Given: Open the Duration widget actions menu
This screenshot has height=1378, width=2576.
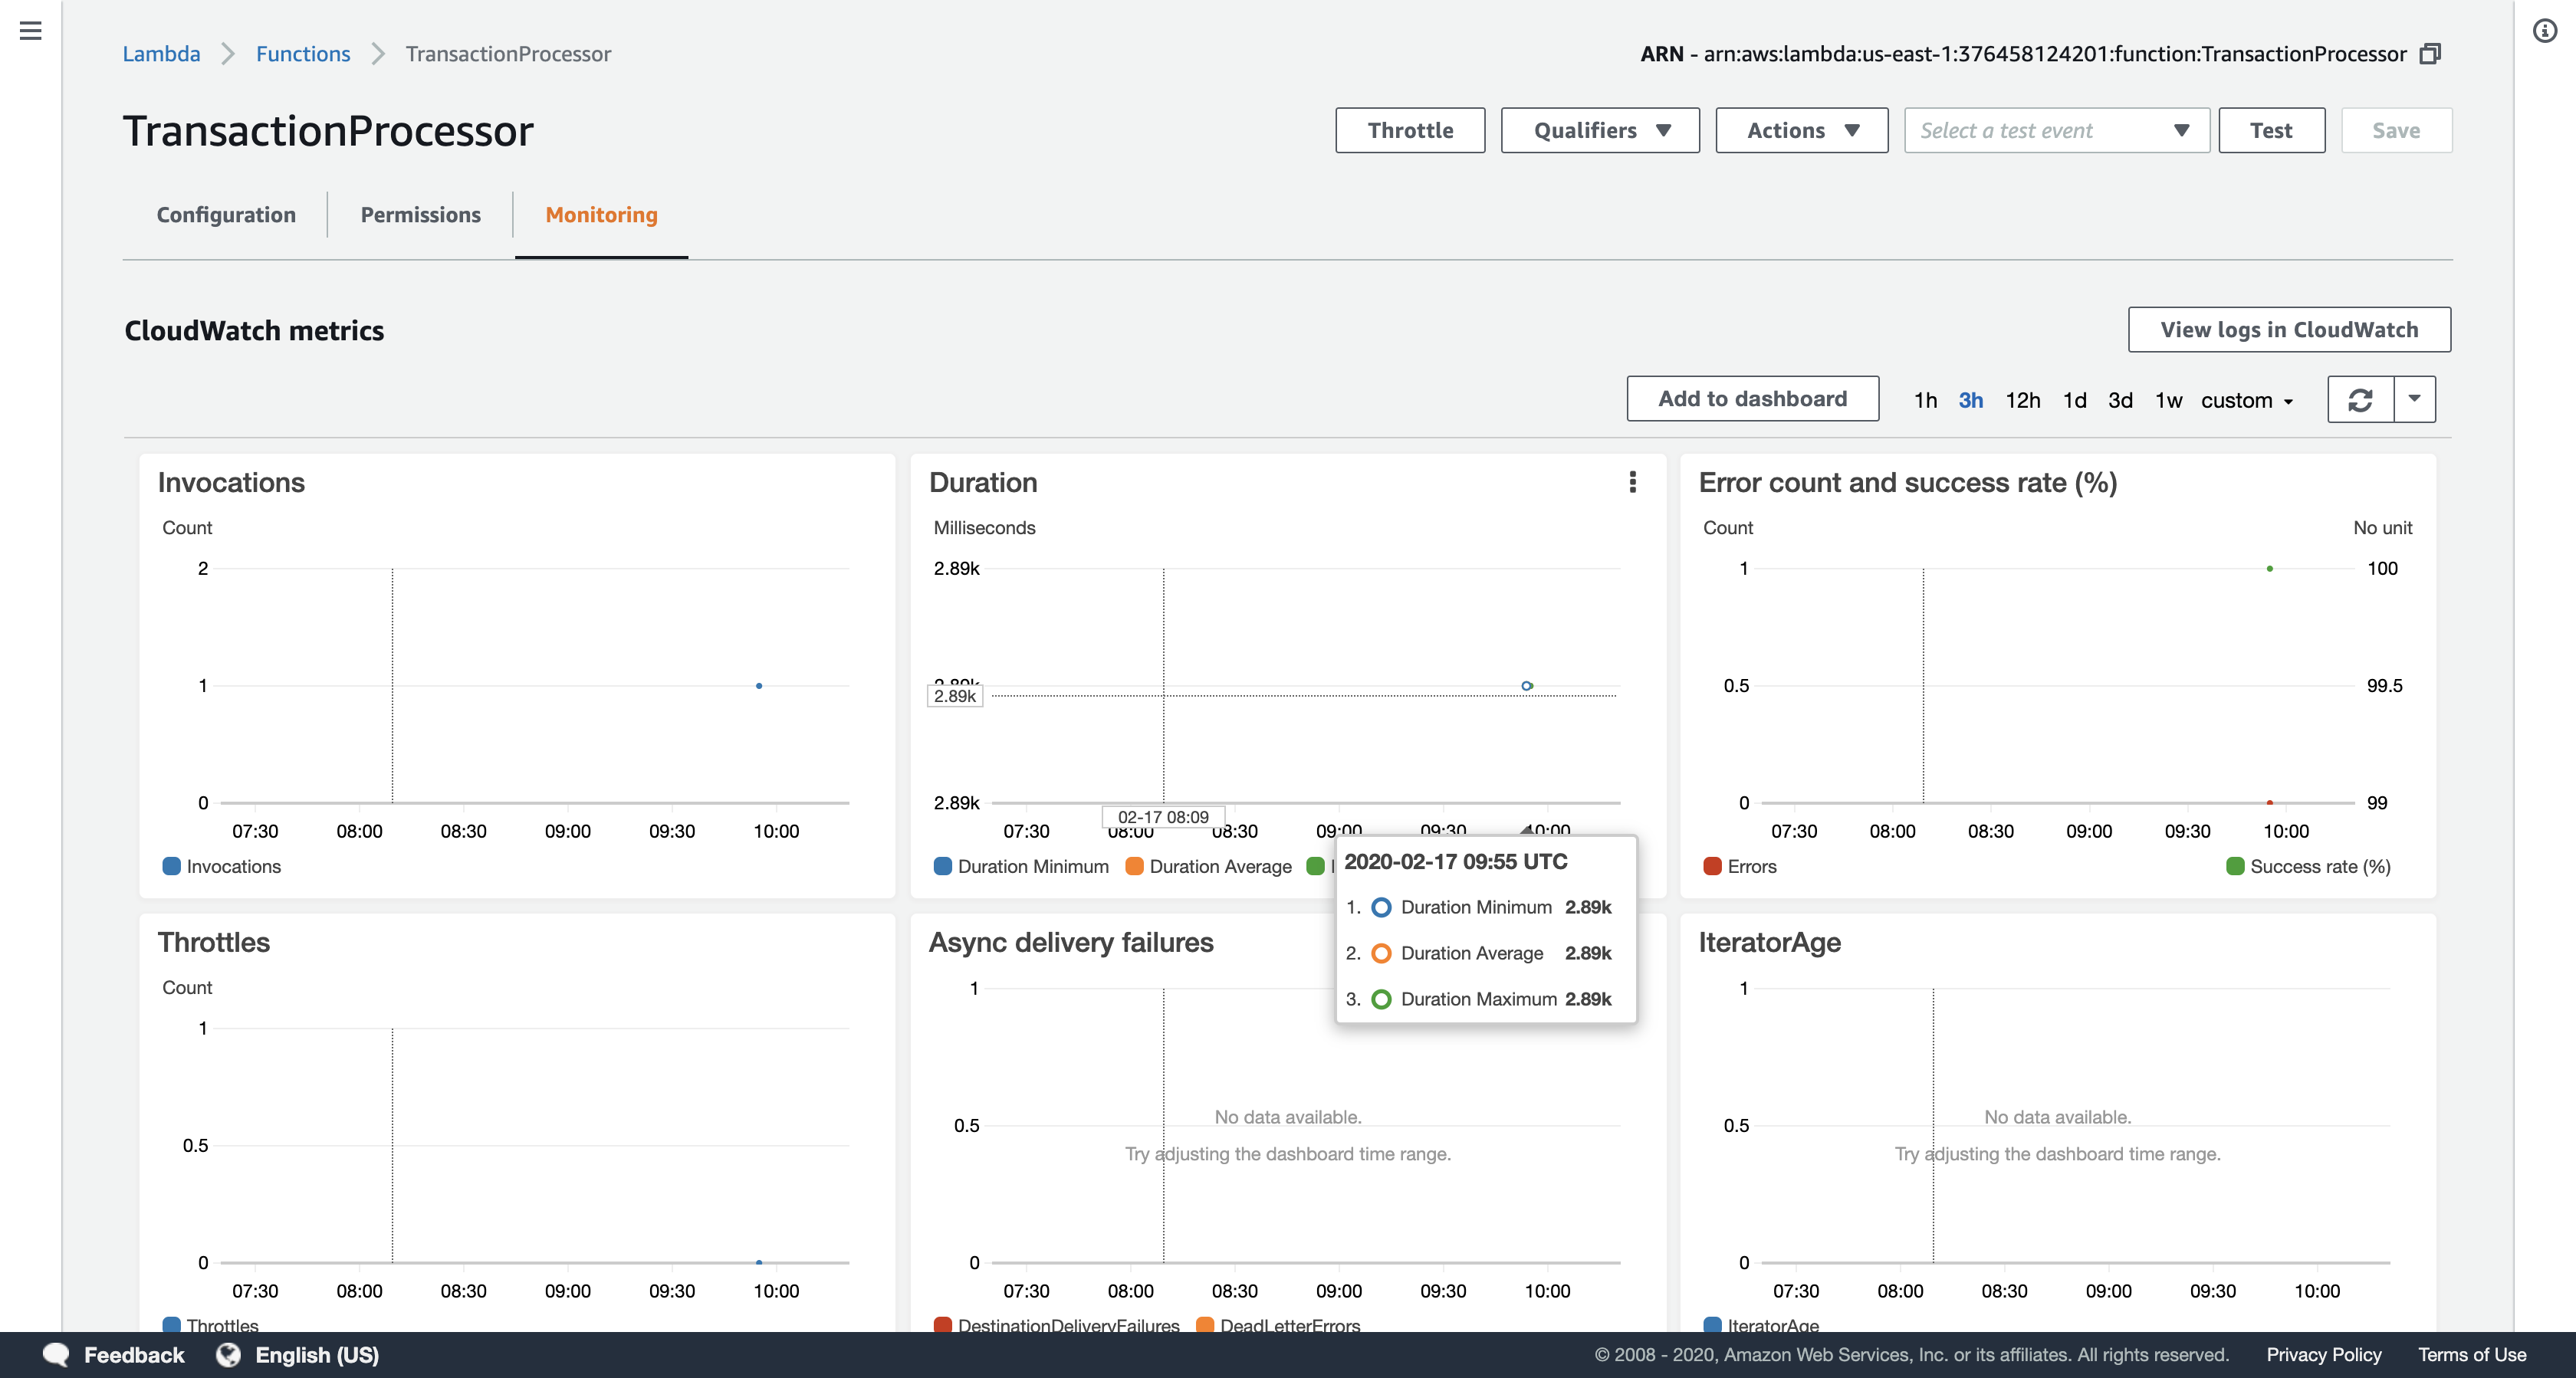Looking at the screenshot, I should point(1632,482).
